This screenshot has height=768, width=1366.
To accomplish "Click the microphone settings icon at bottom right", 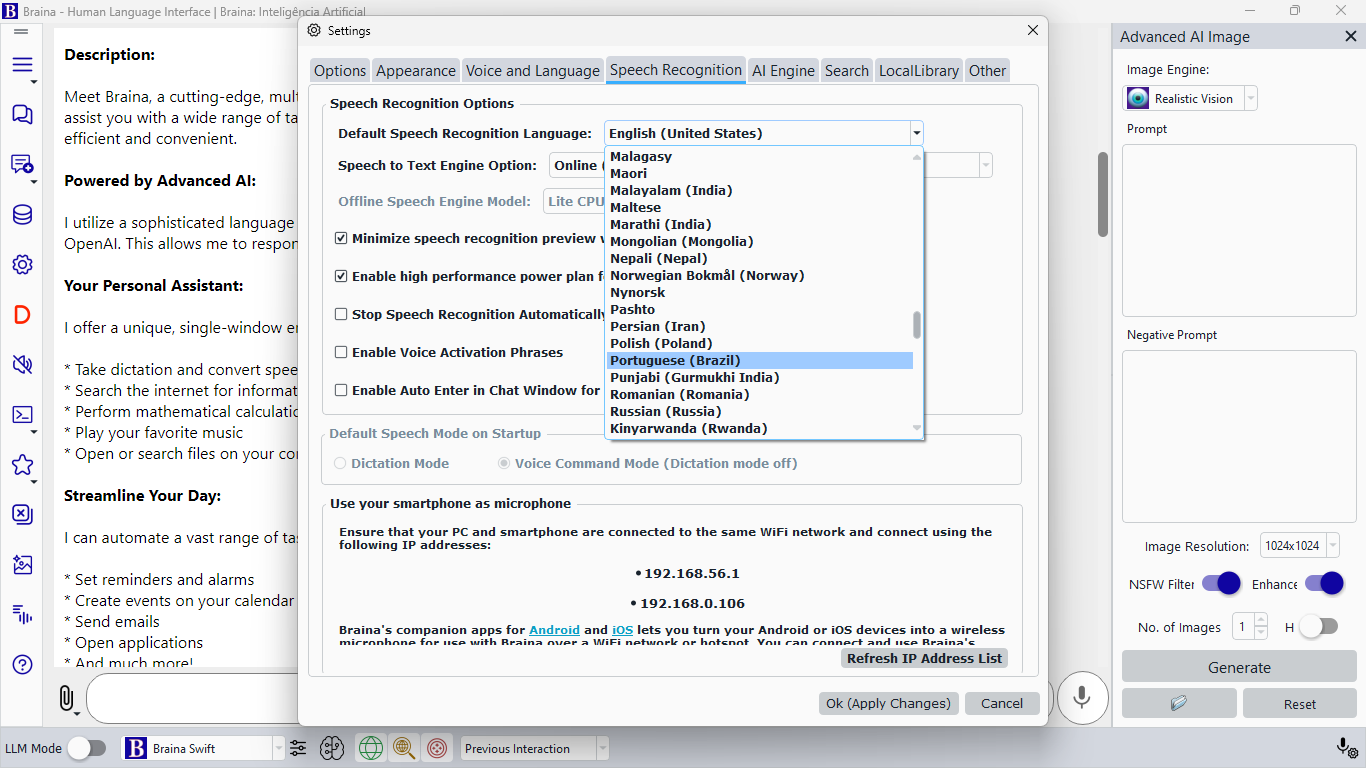I will click(x=1346, y=748).
